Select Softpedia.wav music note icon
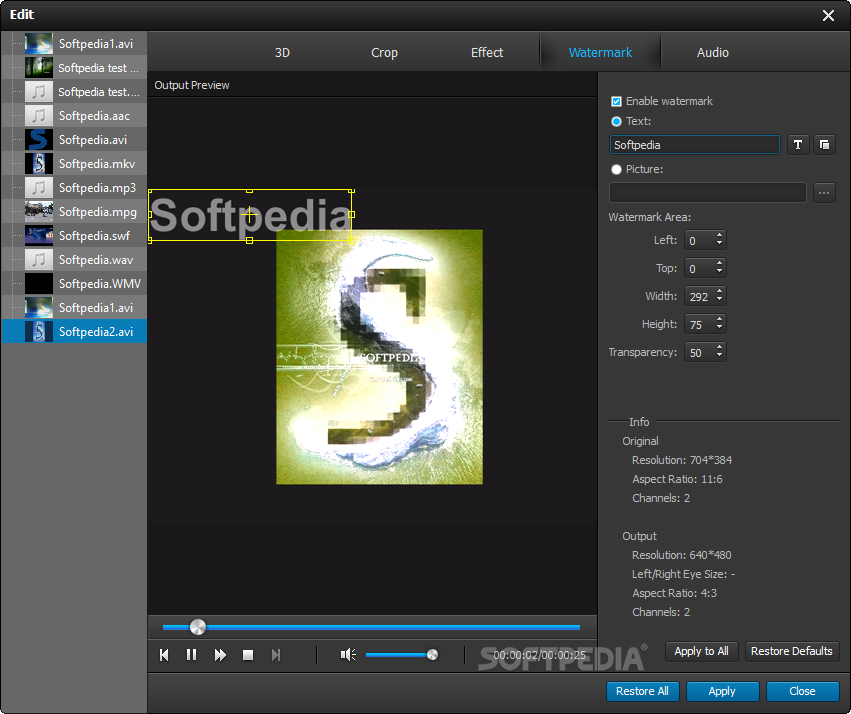 39,259
